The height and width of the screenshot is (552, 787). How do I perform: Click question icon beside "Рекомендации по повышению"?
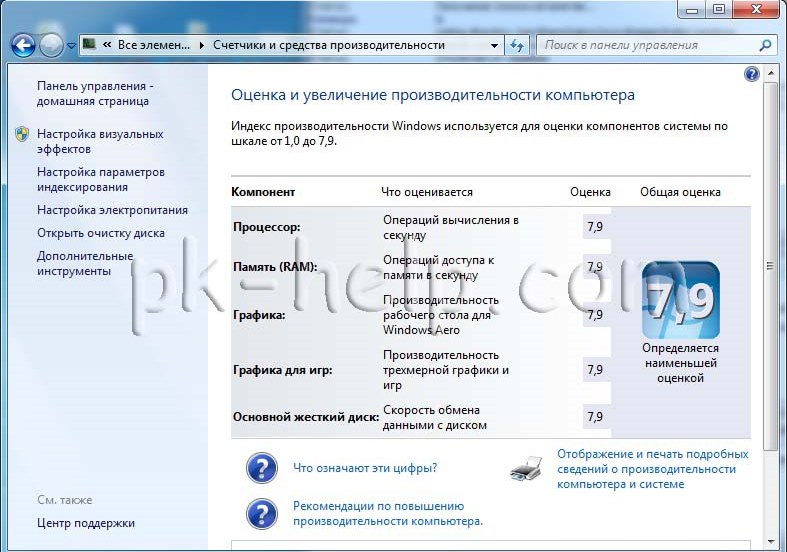coord(261,513)
